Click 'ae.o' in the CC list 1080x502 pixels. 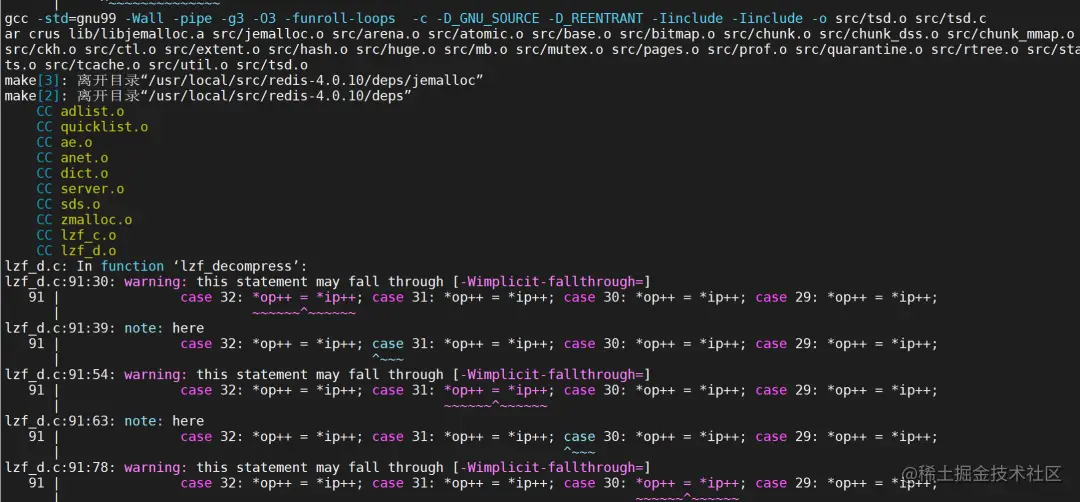coord(76,142)
